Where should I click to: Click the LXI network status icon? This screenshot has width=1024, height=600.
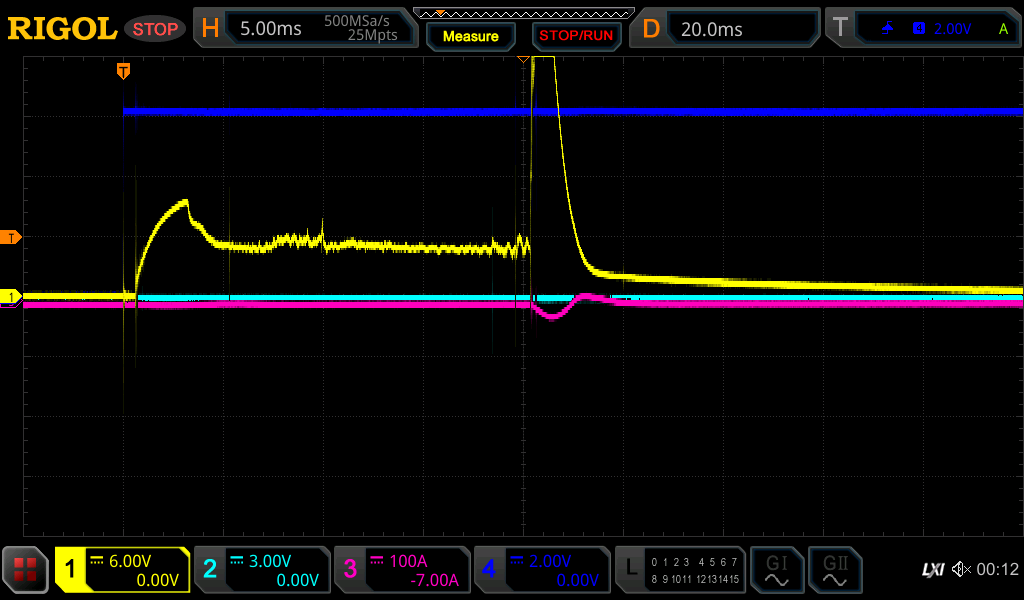pyautogui.click(x=931, y=570)
